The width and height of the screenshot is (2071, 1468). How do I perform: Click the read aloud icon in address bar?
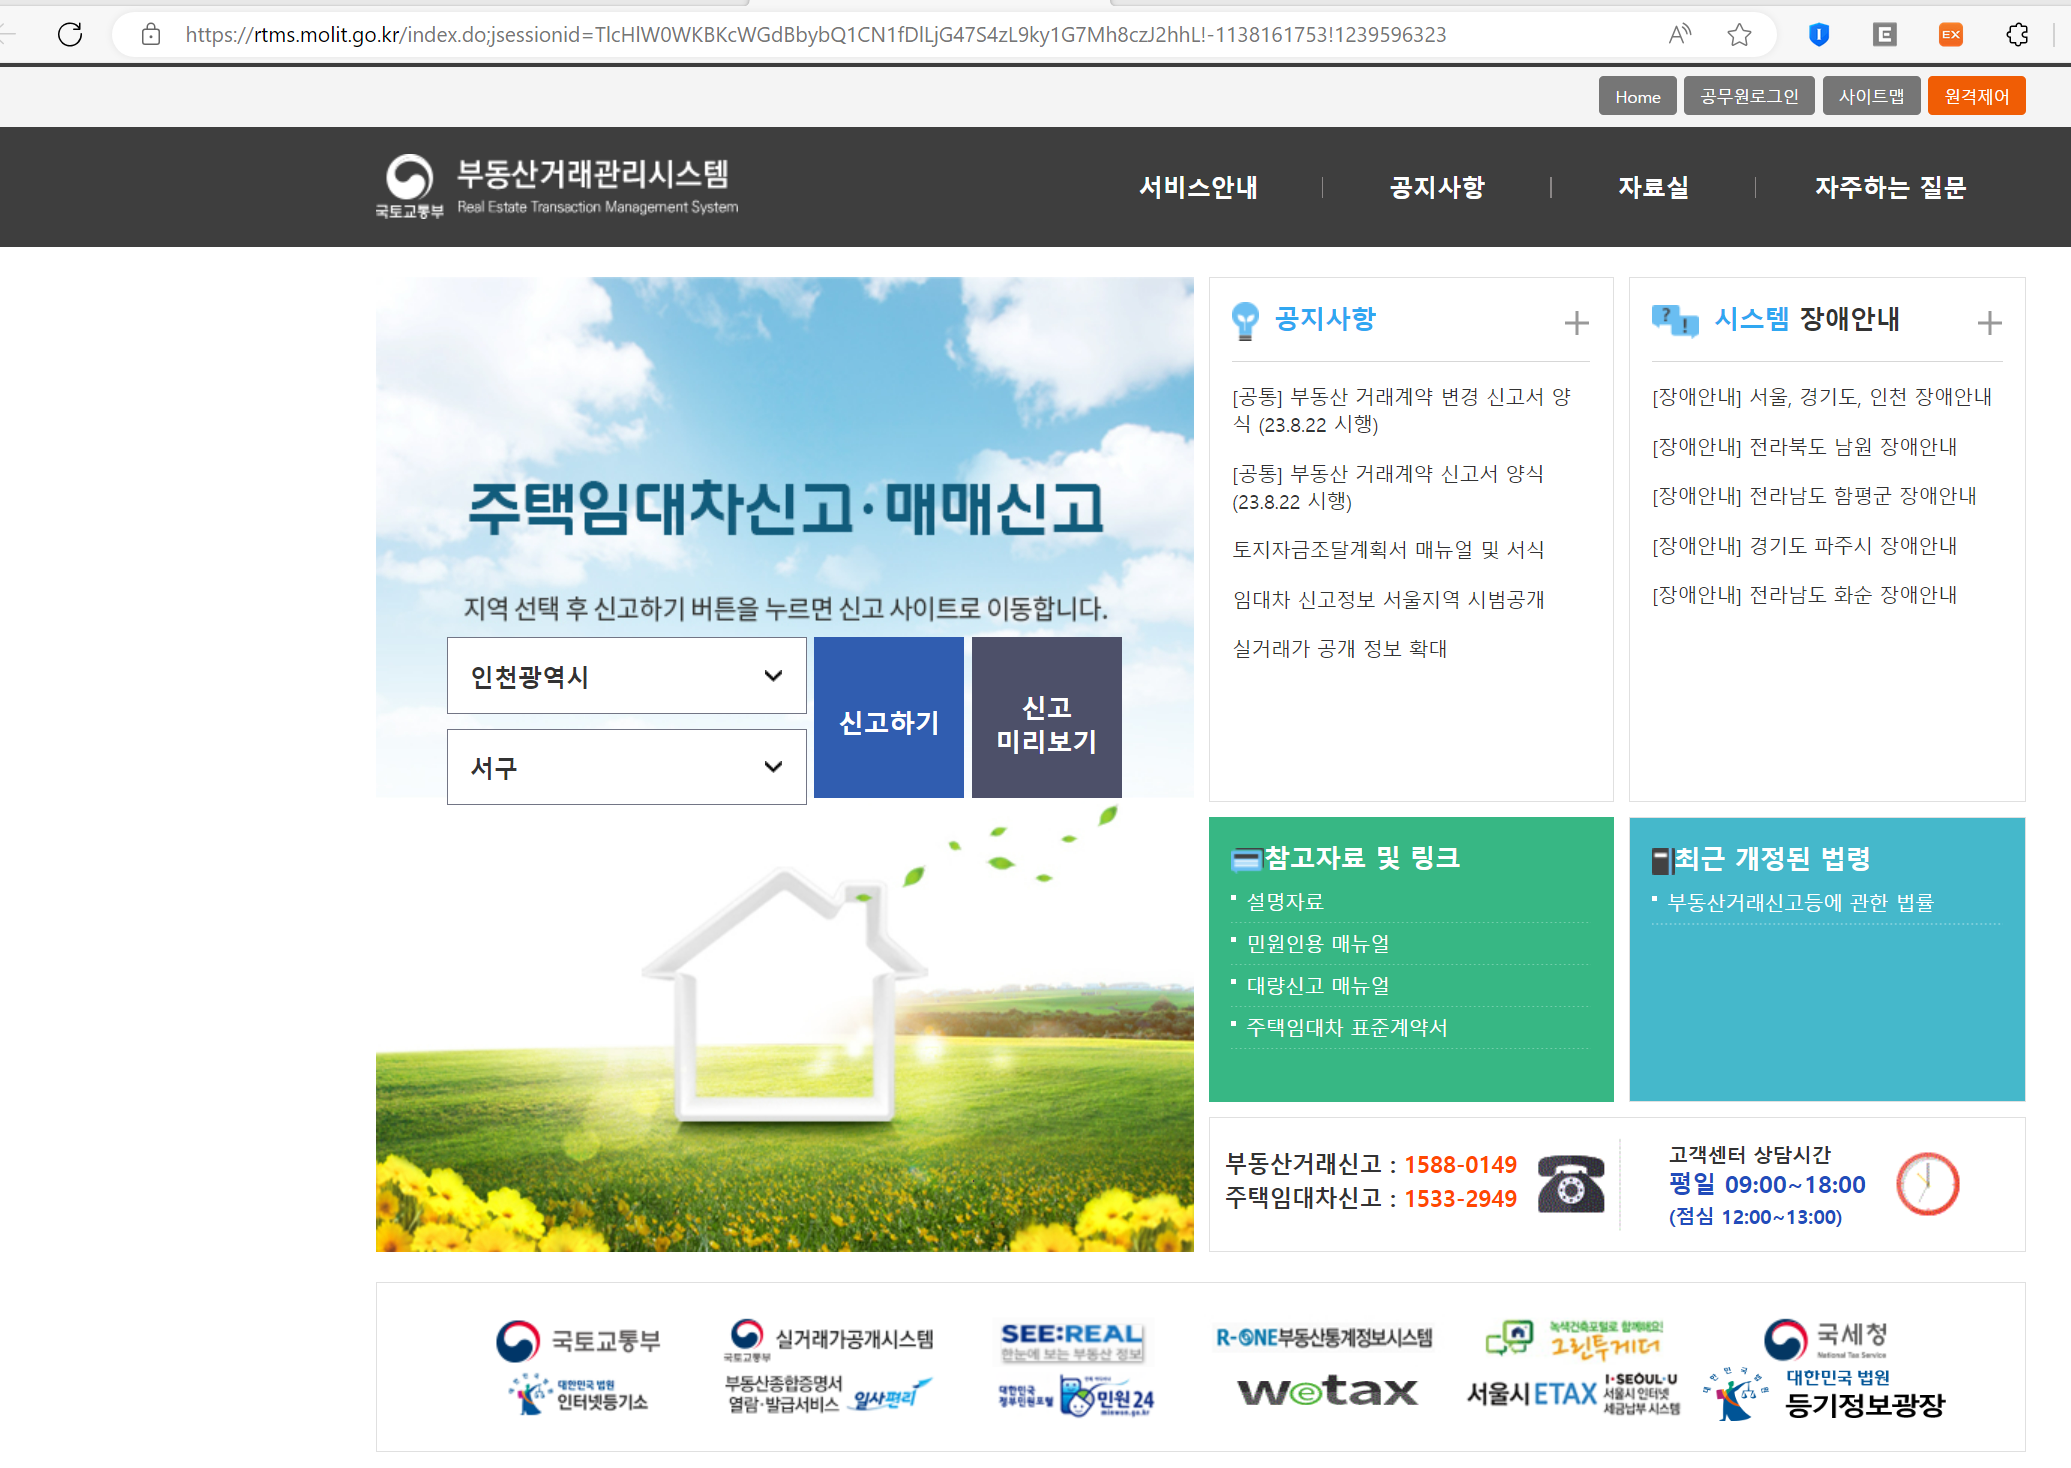coord(1680,35)
